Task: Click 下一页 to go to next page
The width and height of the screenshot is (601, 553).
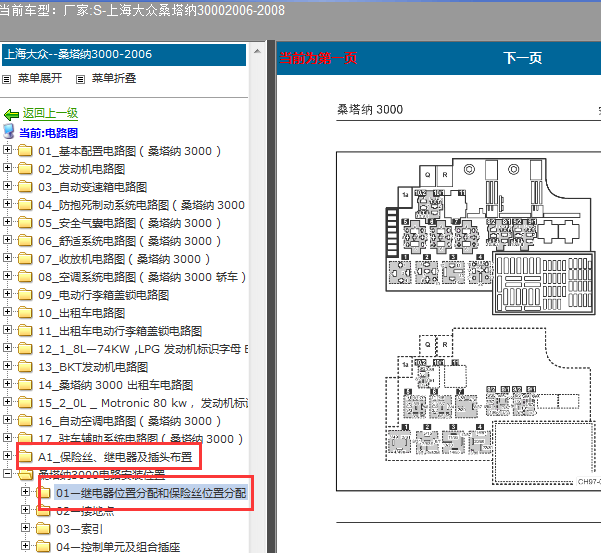Action: [522, 58]
